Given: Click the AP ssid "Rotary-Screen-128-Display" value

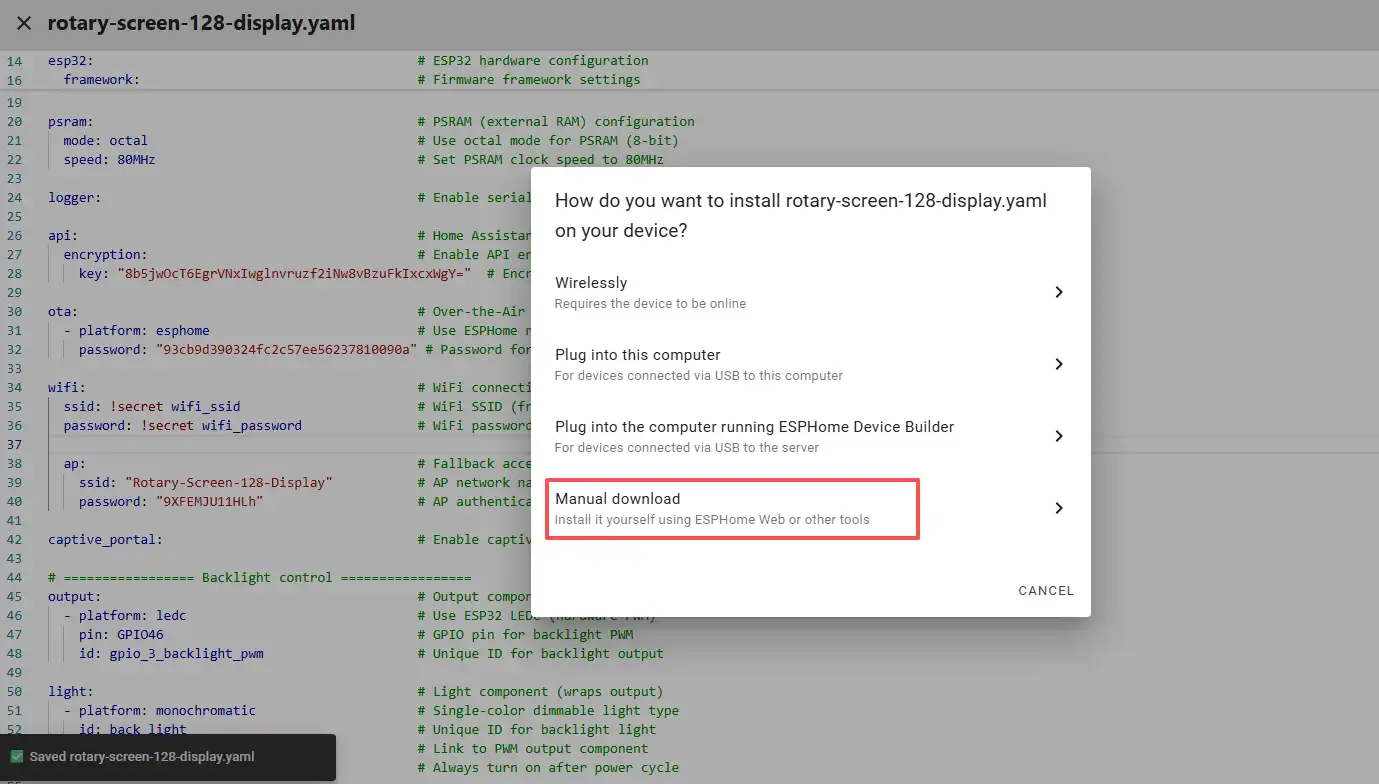Looking at the screenshot, I should coord(228,482).
